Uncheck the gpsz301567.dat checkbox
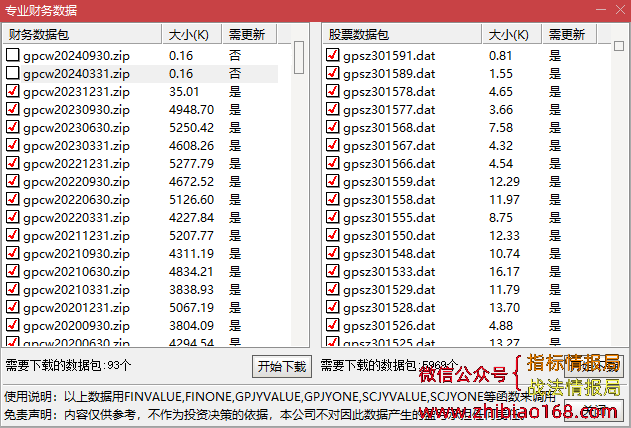The image size is (631, 428). 332,145
